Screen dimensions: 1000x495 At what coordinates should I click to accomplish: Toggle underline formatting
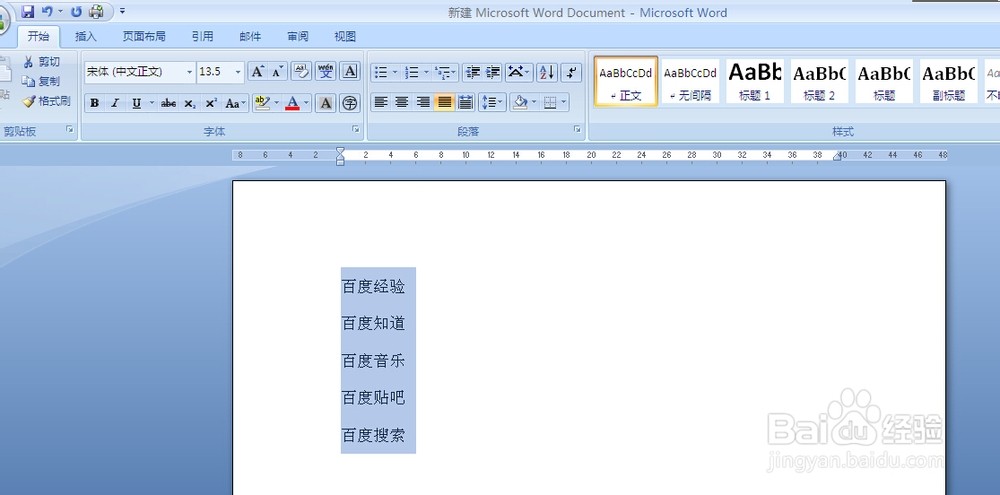(136, 103)
